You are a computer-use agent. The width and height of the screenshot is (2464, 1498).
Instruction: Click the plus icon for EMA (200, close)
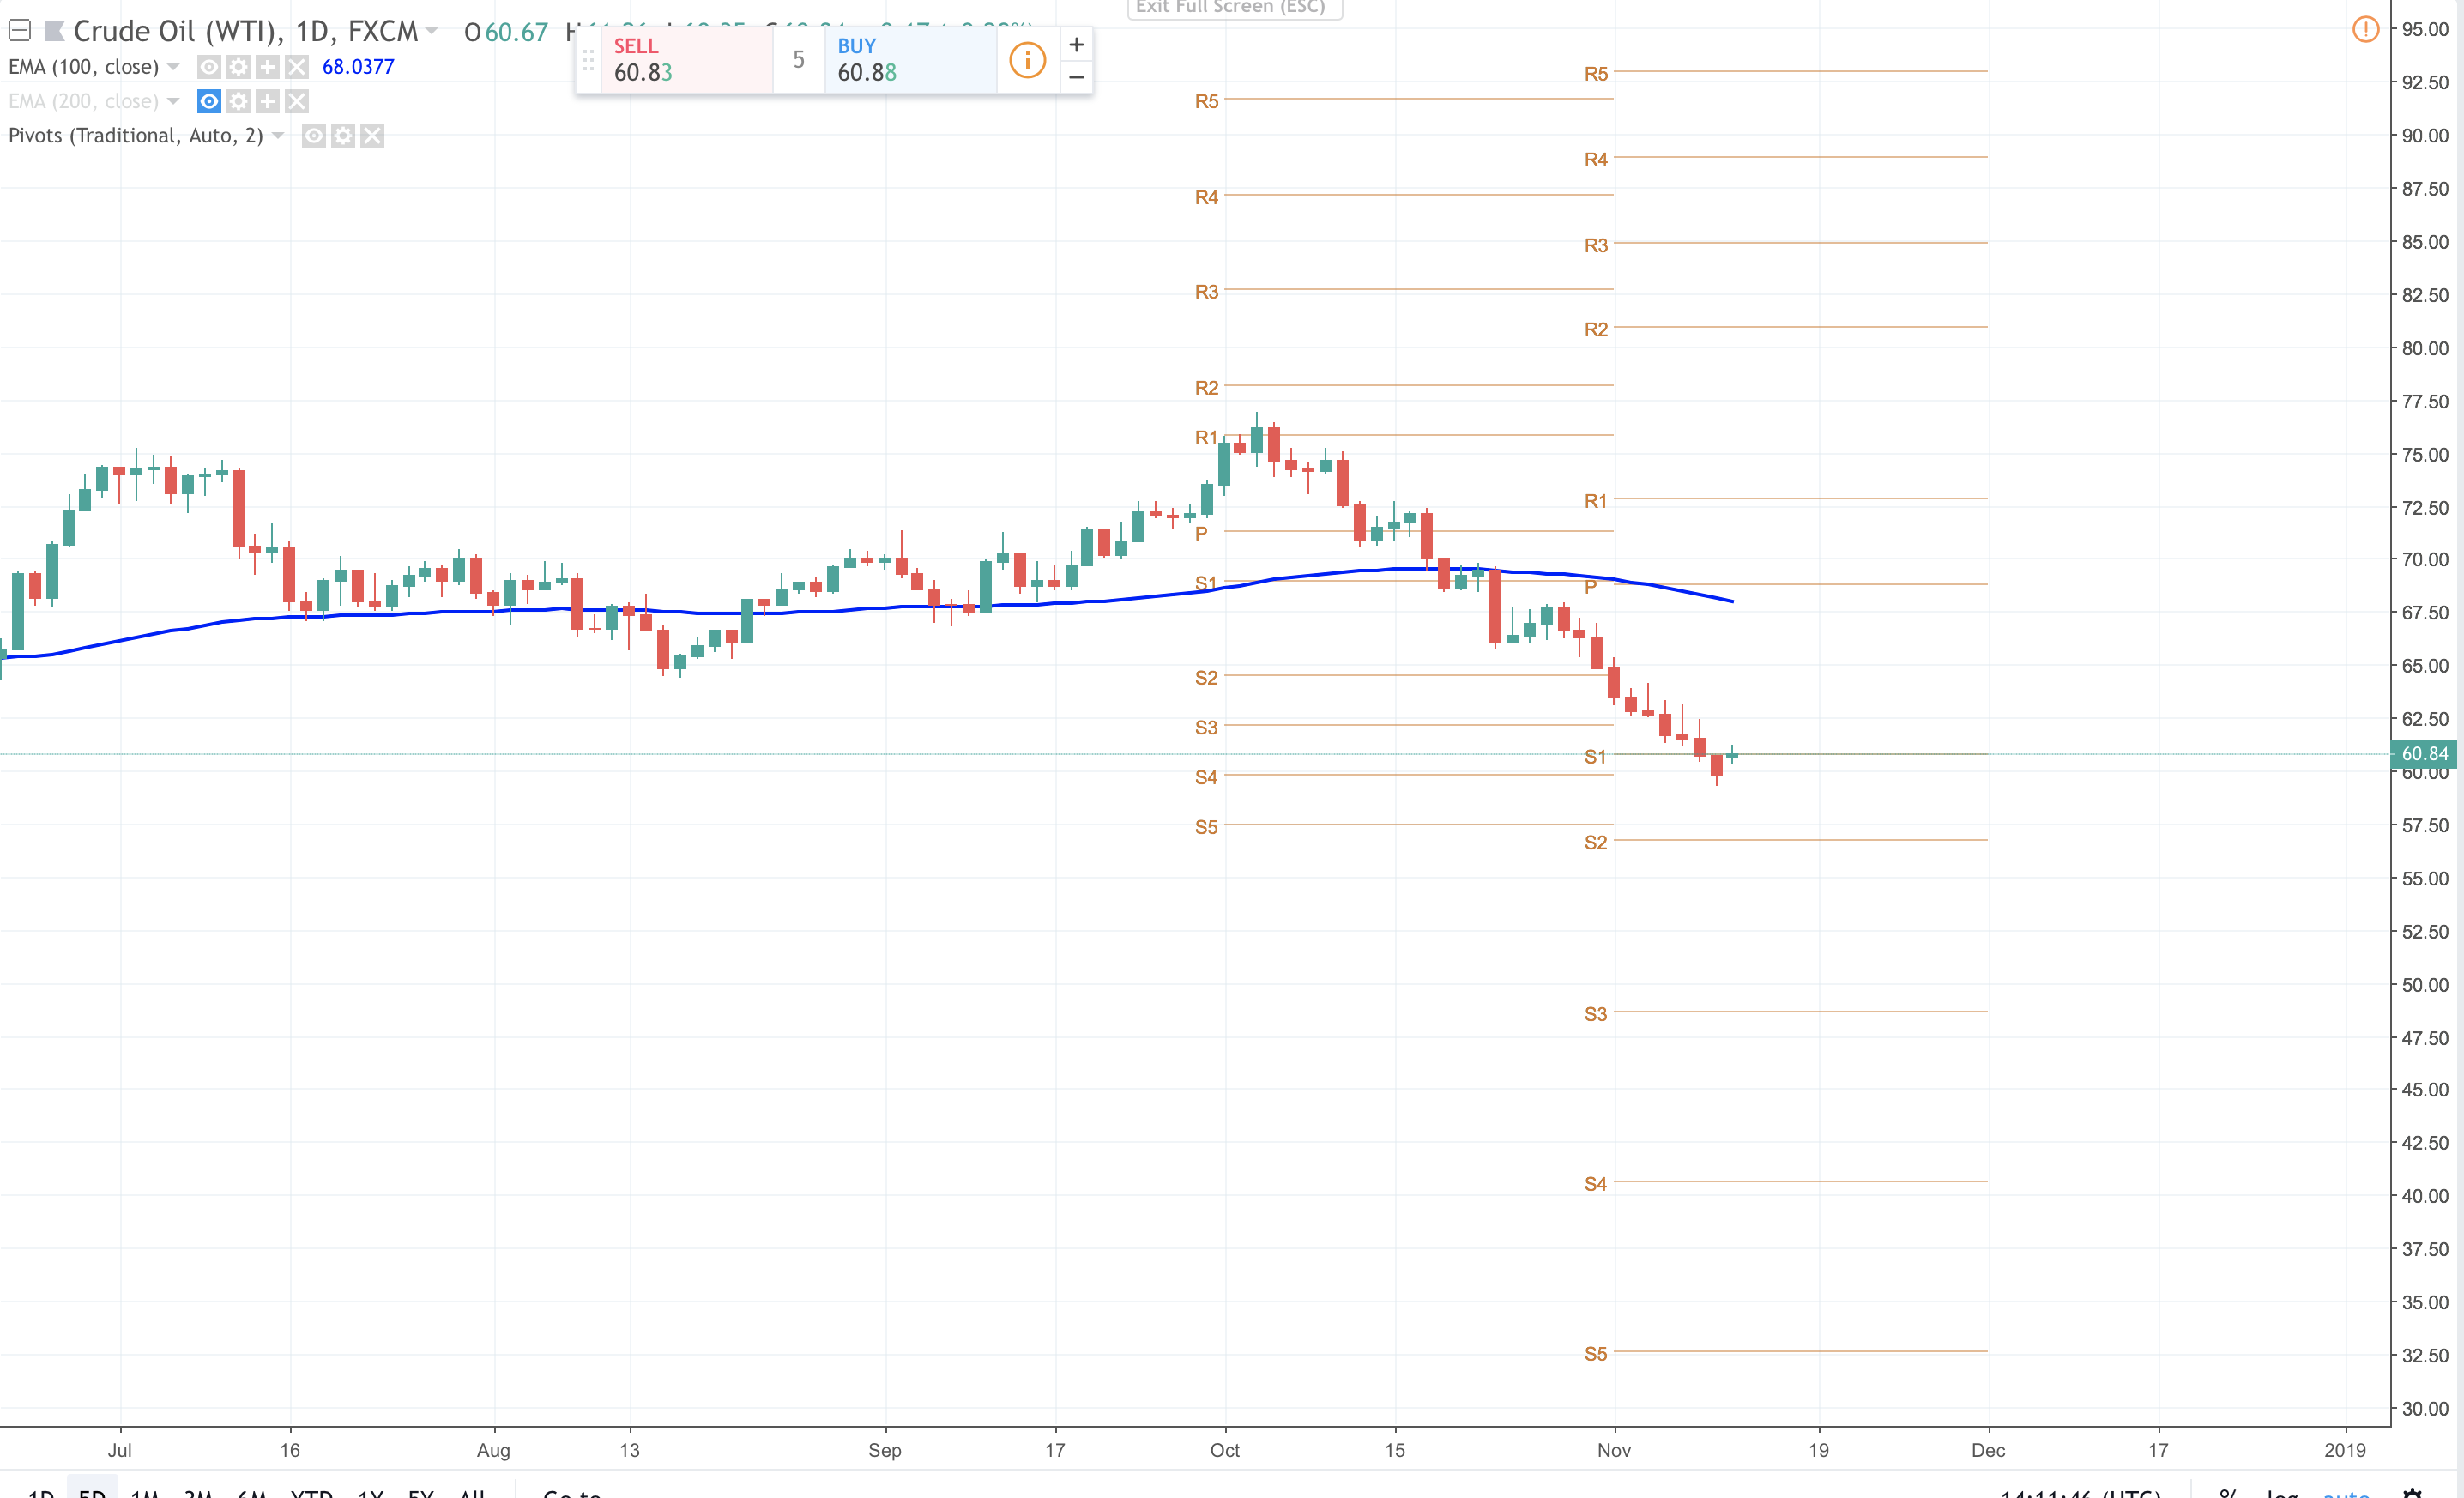coord(267,101)
